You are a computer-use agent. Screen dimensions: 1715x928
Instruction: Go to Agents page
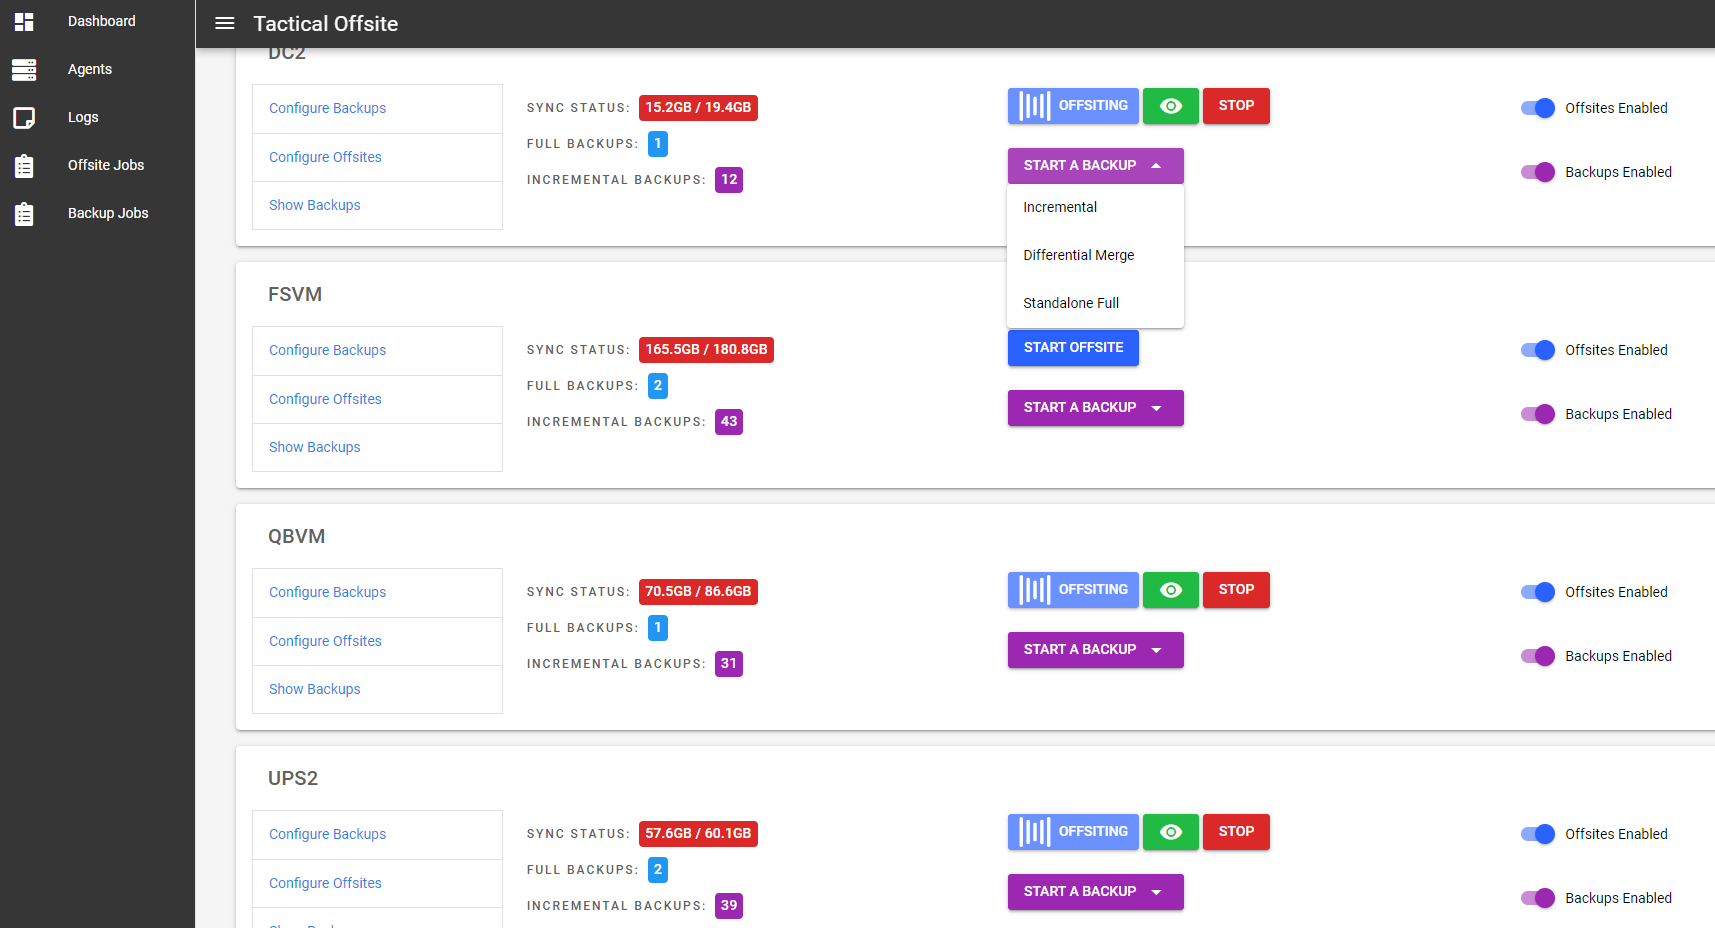pos(90,69)
